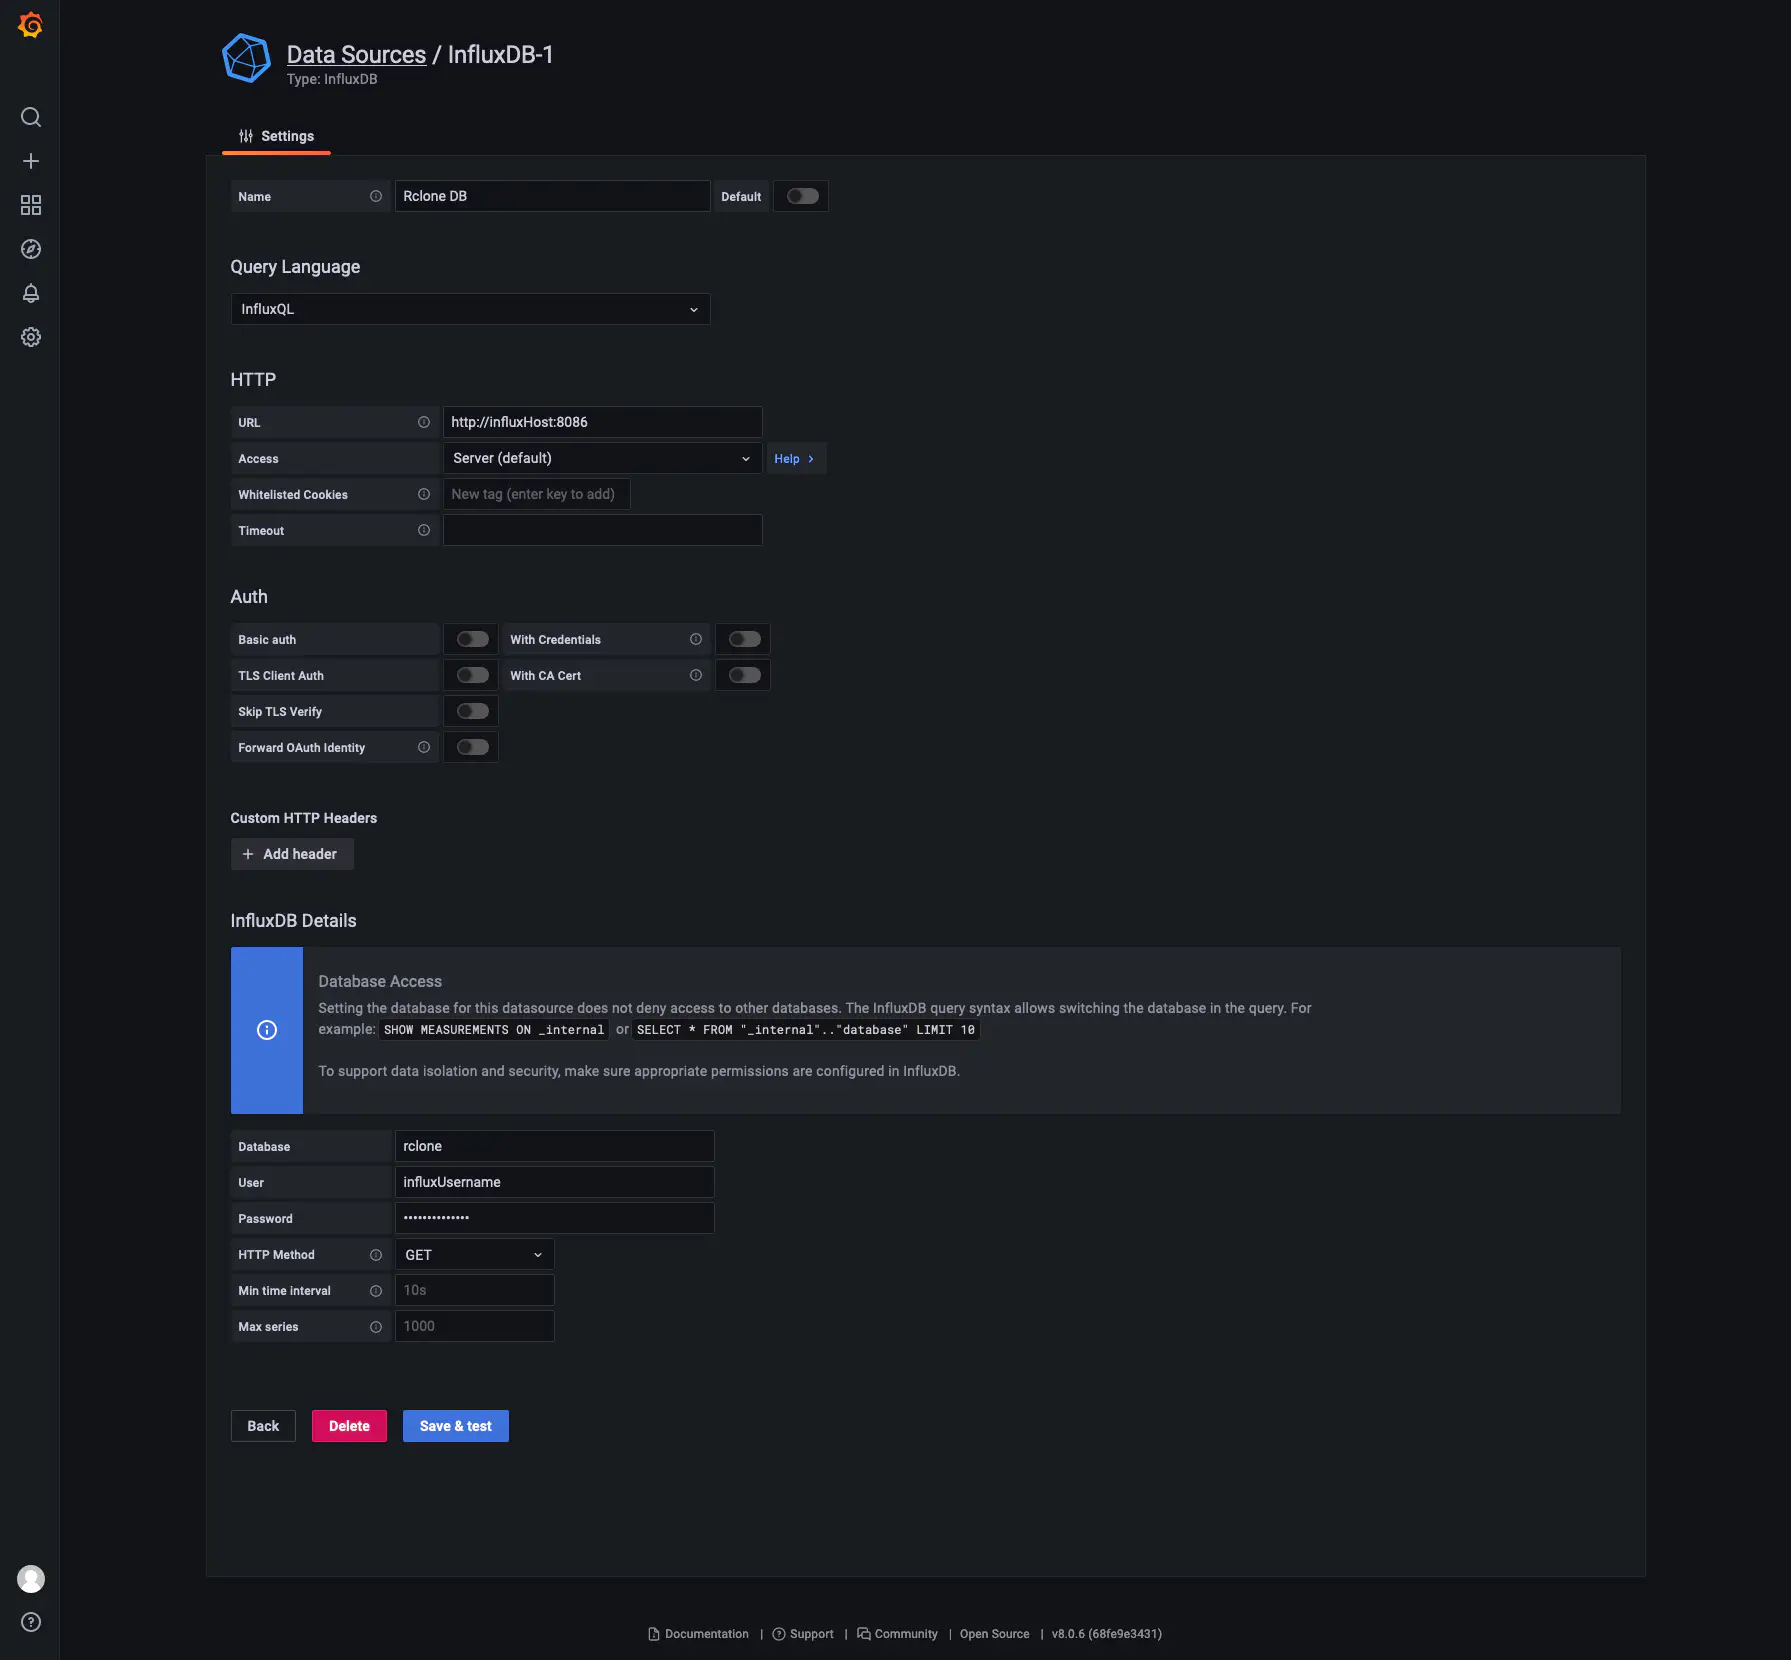
Task: Focus the Max series input field
Action: tap(474, 1326)
